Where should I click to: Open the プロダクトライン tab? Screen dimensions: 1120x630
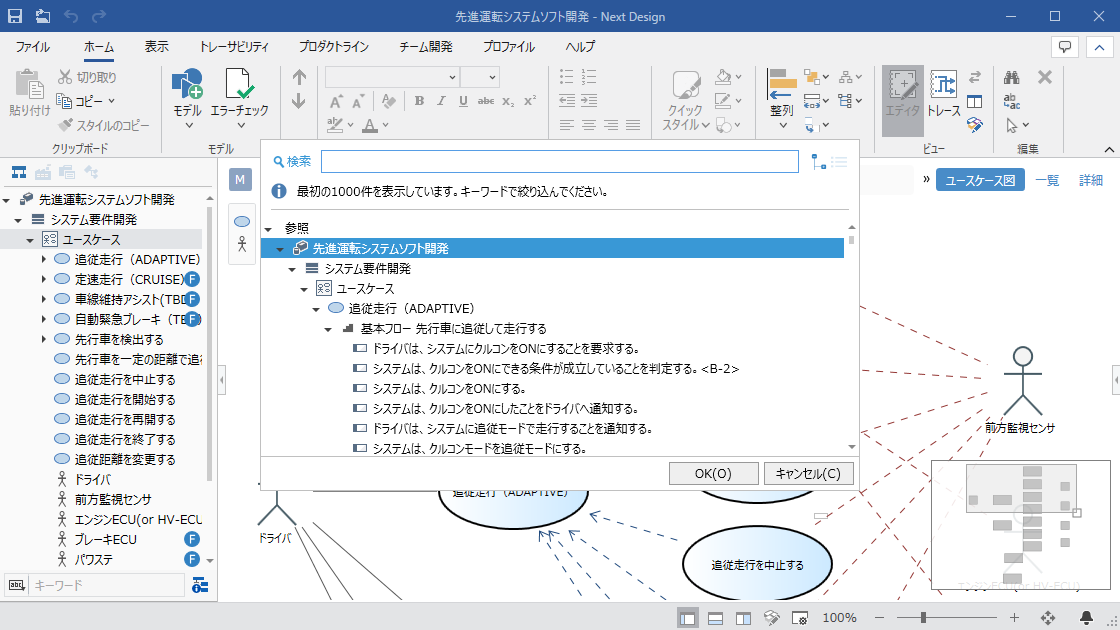pos(334,46)
